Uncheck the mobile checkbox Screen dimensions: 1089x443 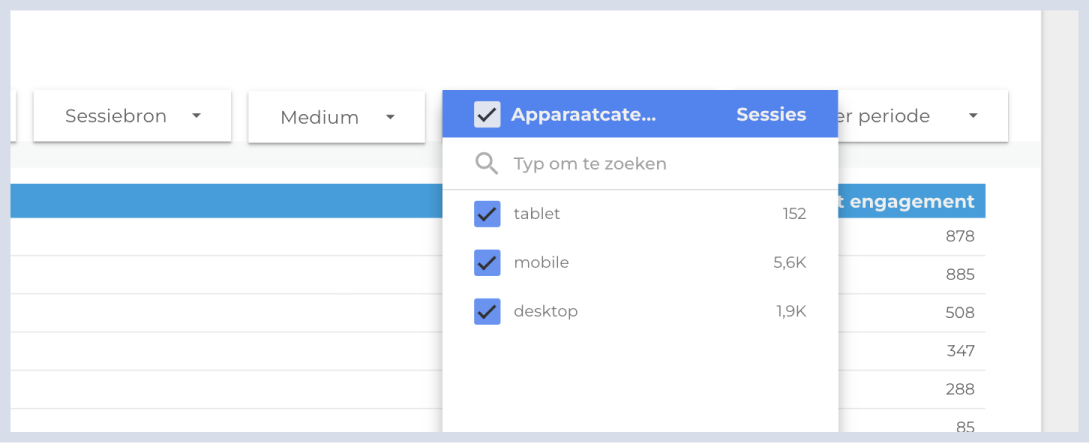488,262
